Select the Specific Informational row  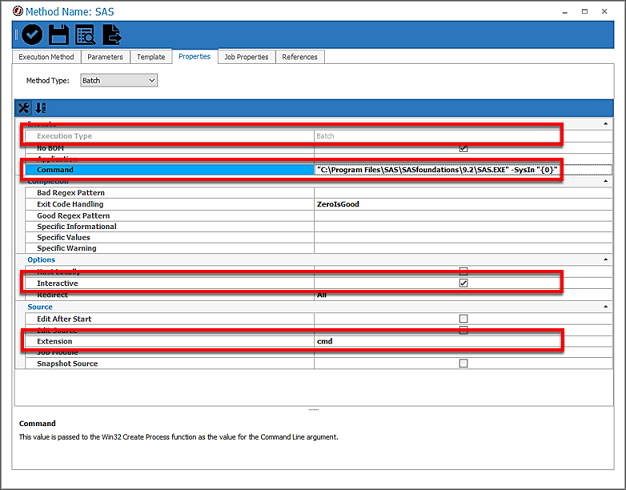click(319, 226)
